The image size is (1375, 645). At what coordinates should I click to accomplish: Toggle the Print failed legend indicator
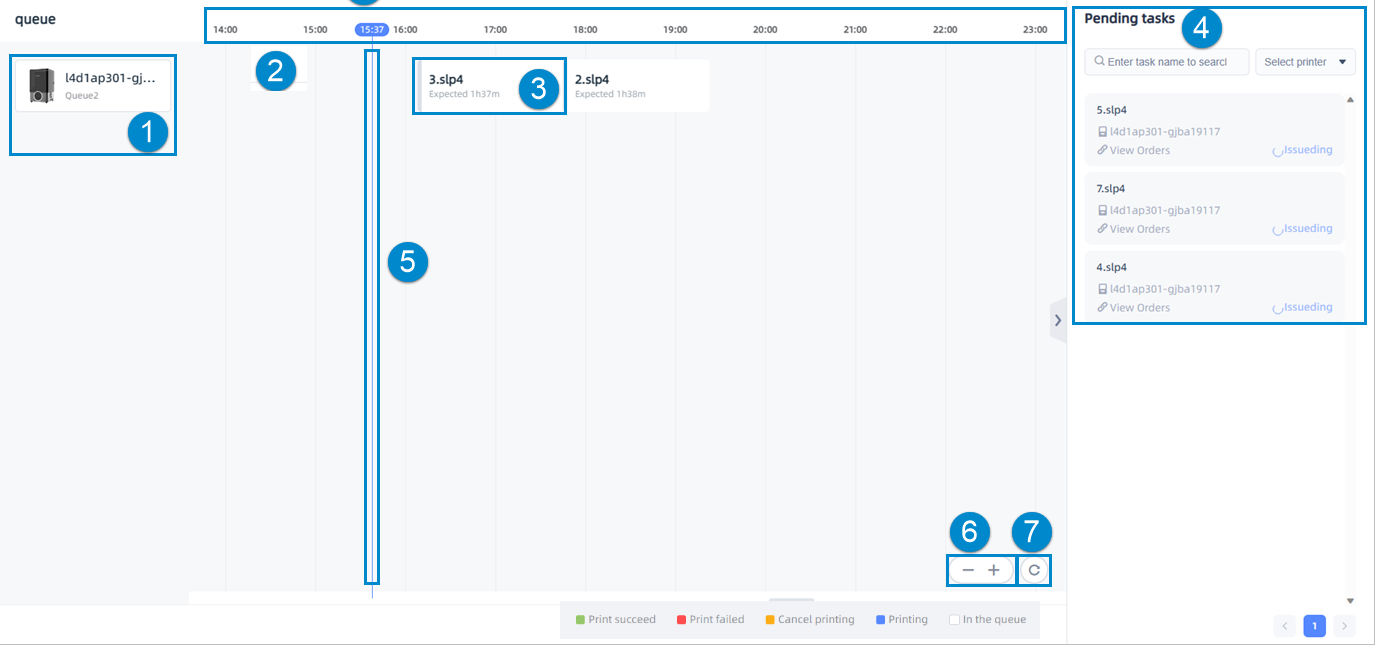[681, 620]
